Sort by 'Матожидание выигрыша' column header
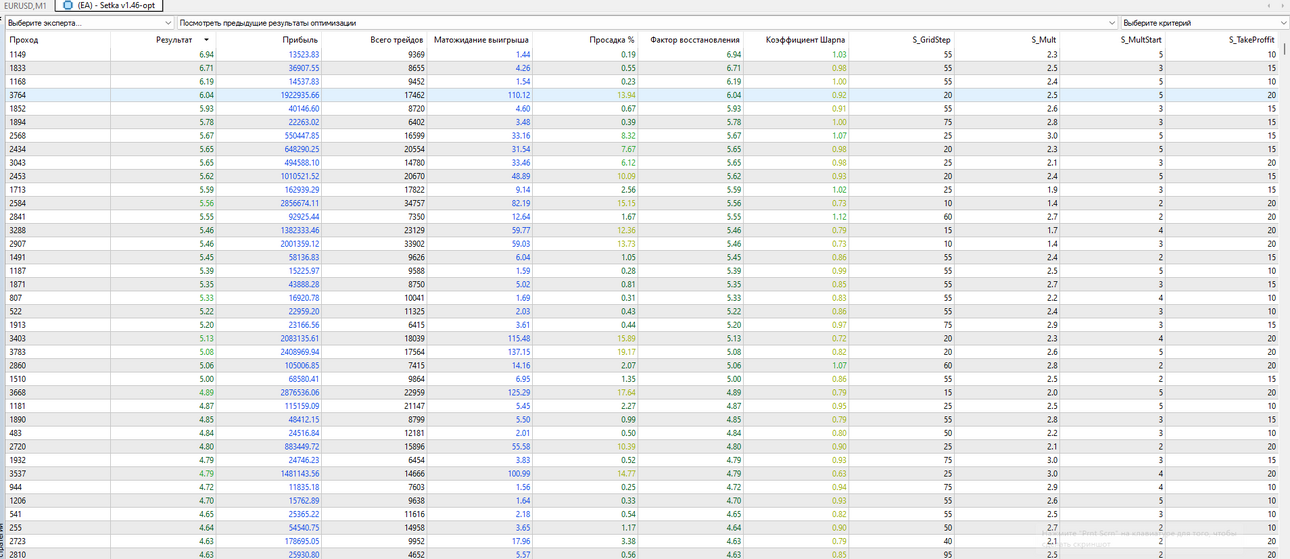 (481, 40)
